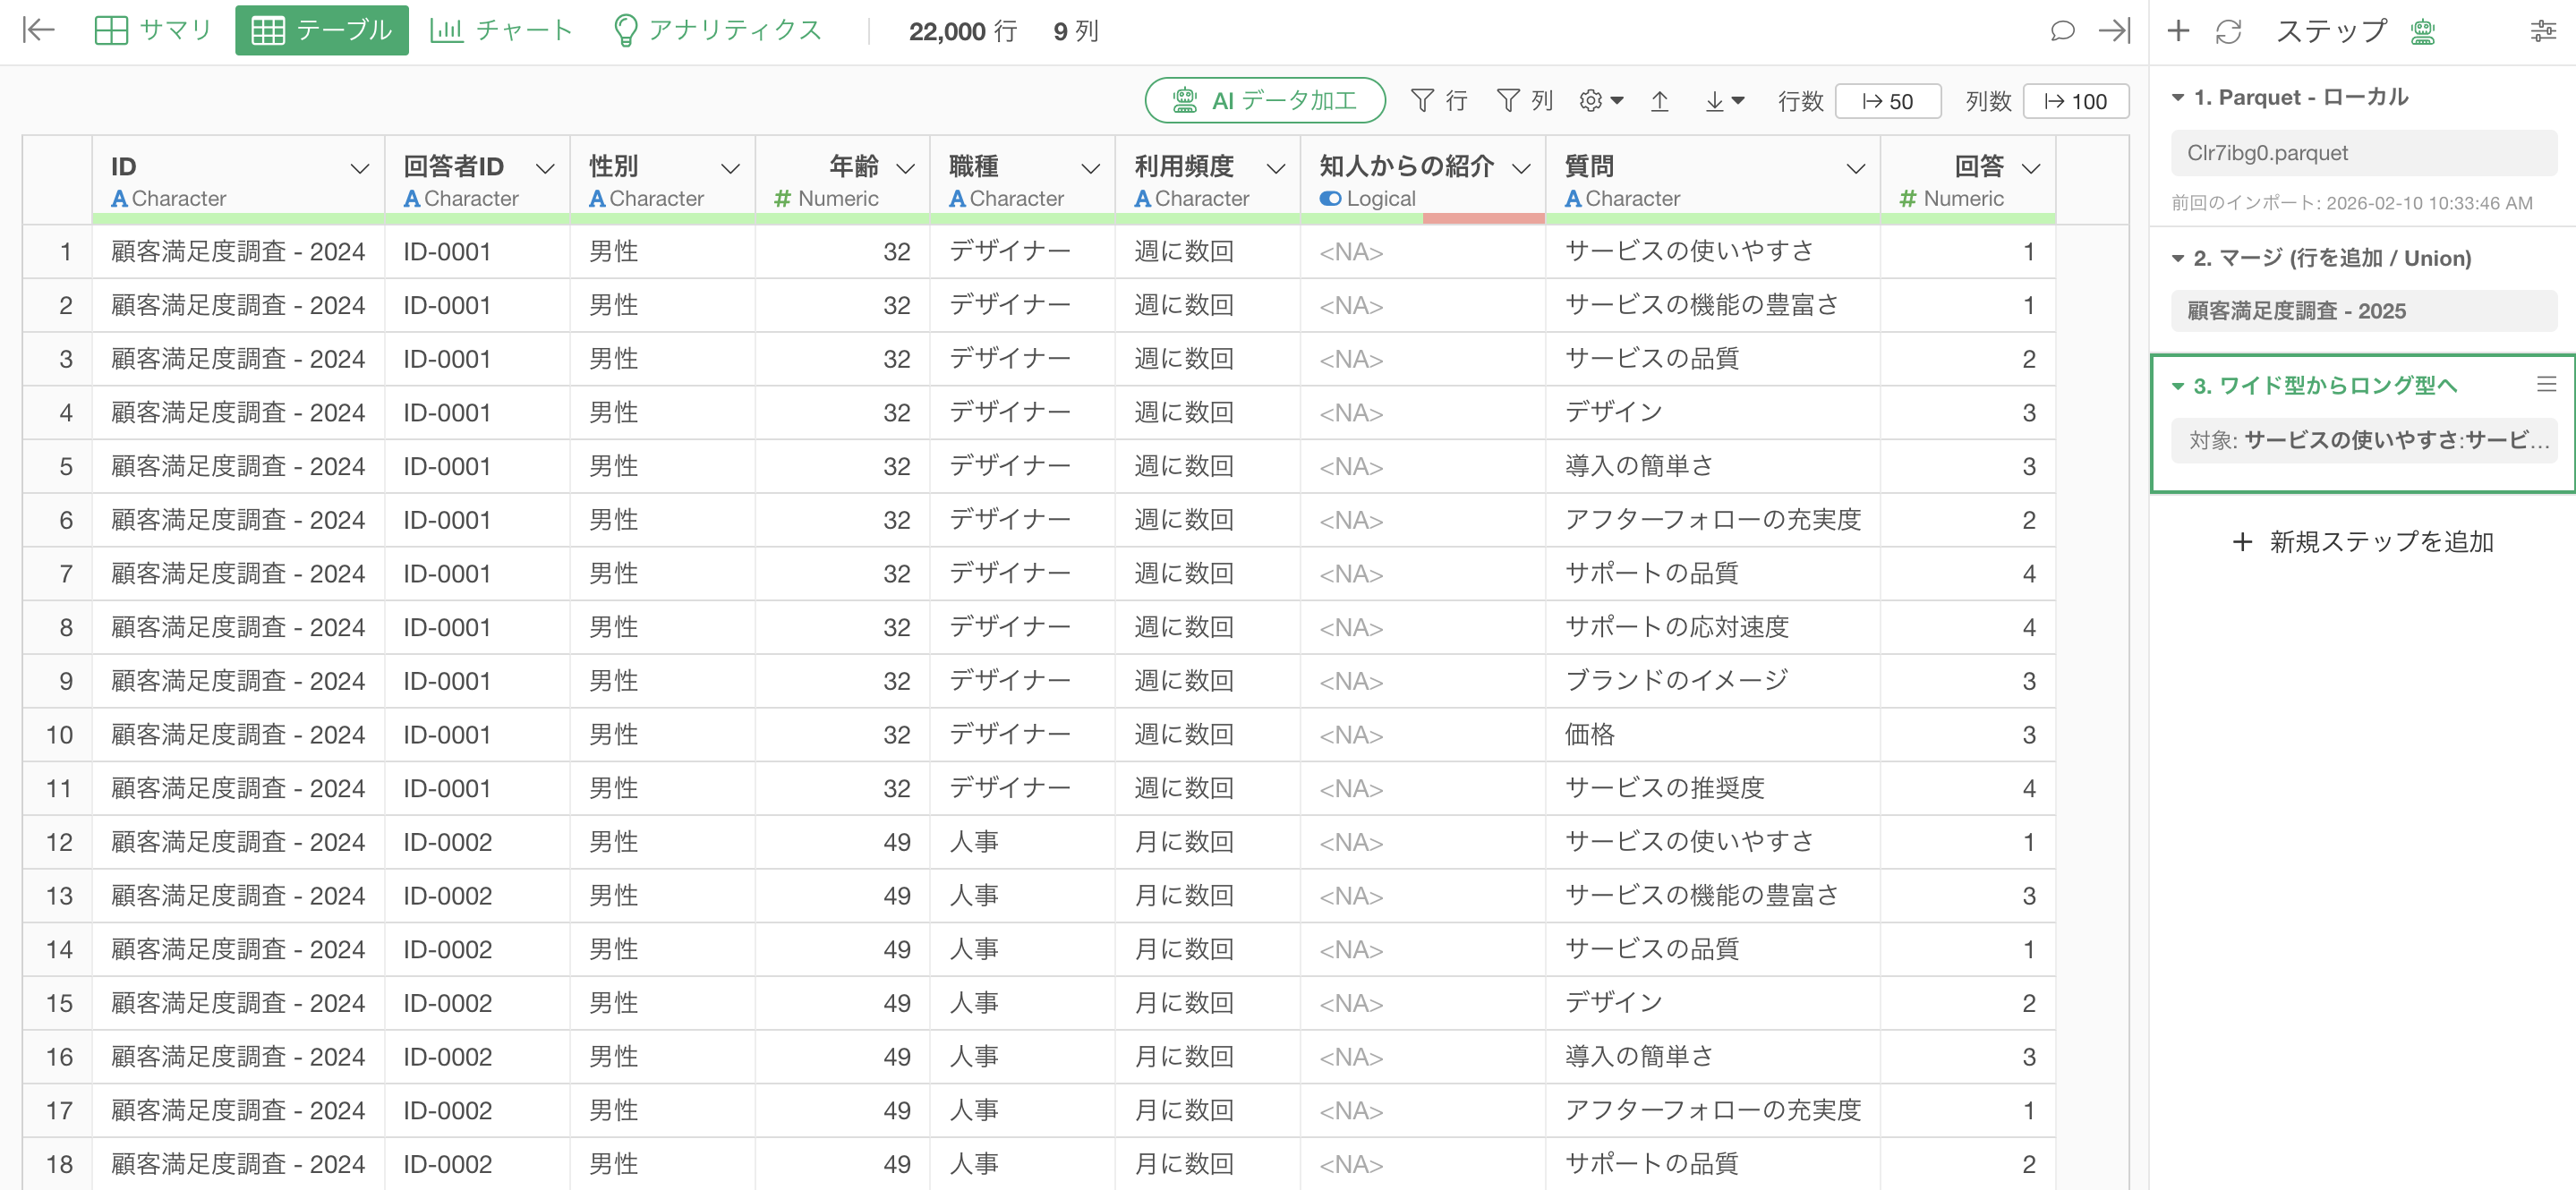Click the collapse-left panel arrow icon
2576x1190 pixels.
click(x=38, y=30)
